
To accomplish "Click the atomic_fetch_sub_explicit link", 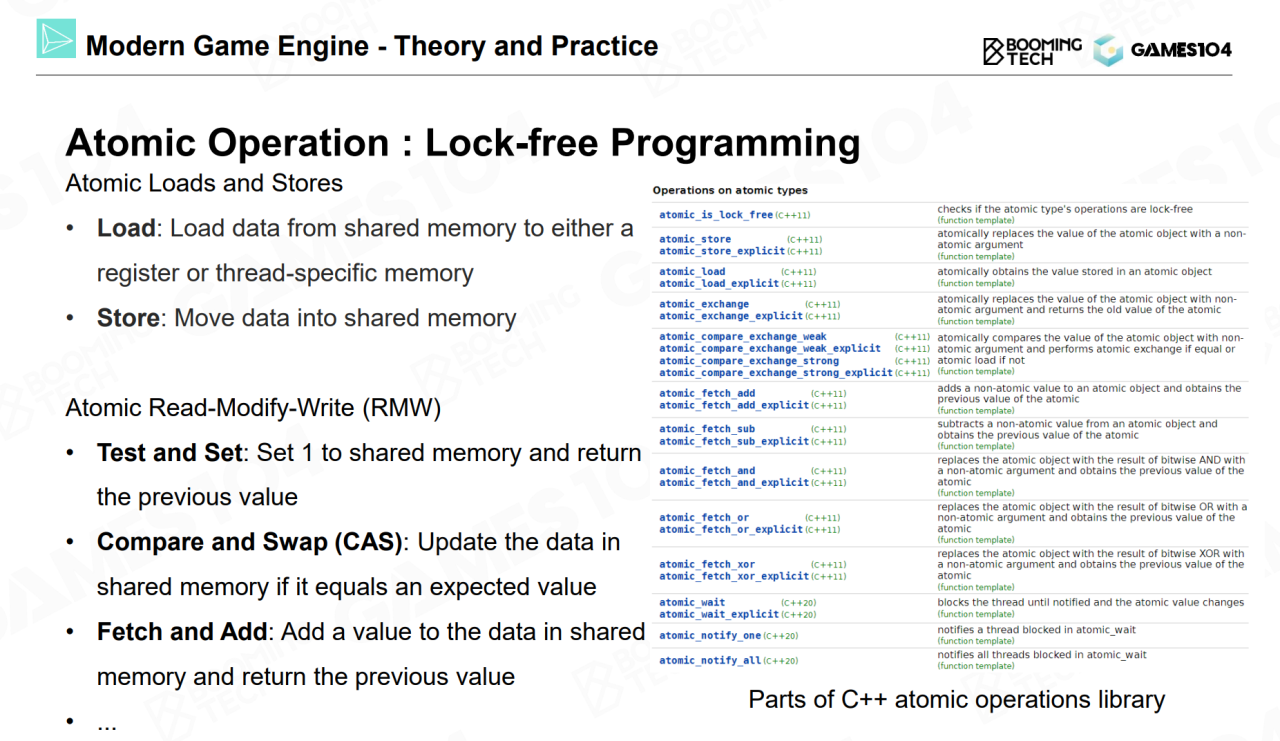I will (x=733, y=441).
